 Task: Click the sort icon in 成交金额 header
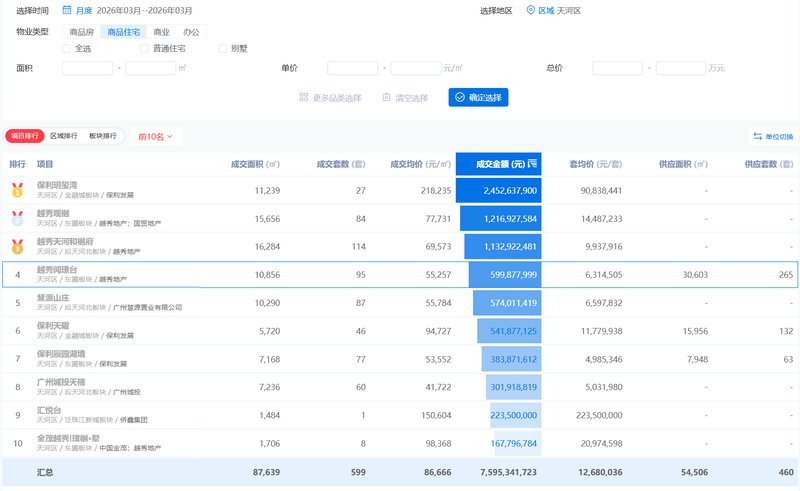533,164
